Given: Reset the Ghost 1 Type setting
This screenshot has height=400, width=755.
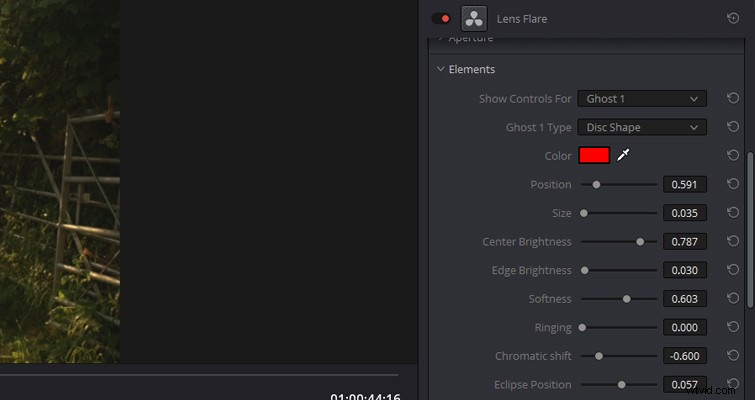Looking at the screenshot, I should pyautogui.click(x=733, y=127).
